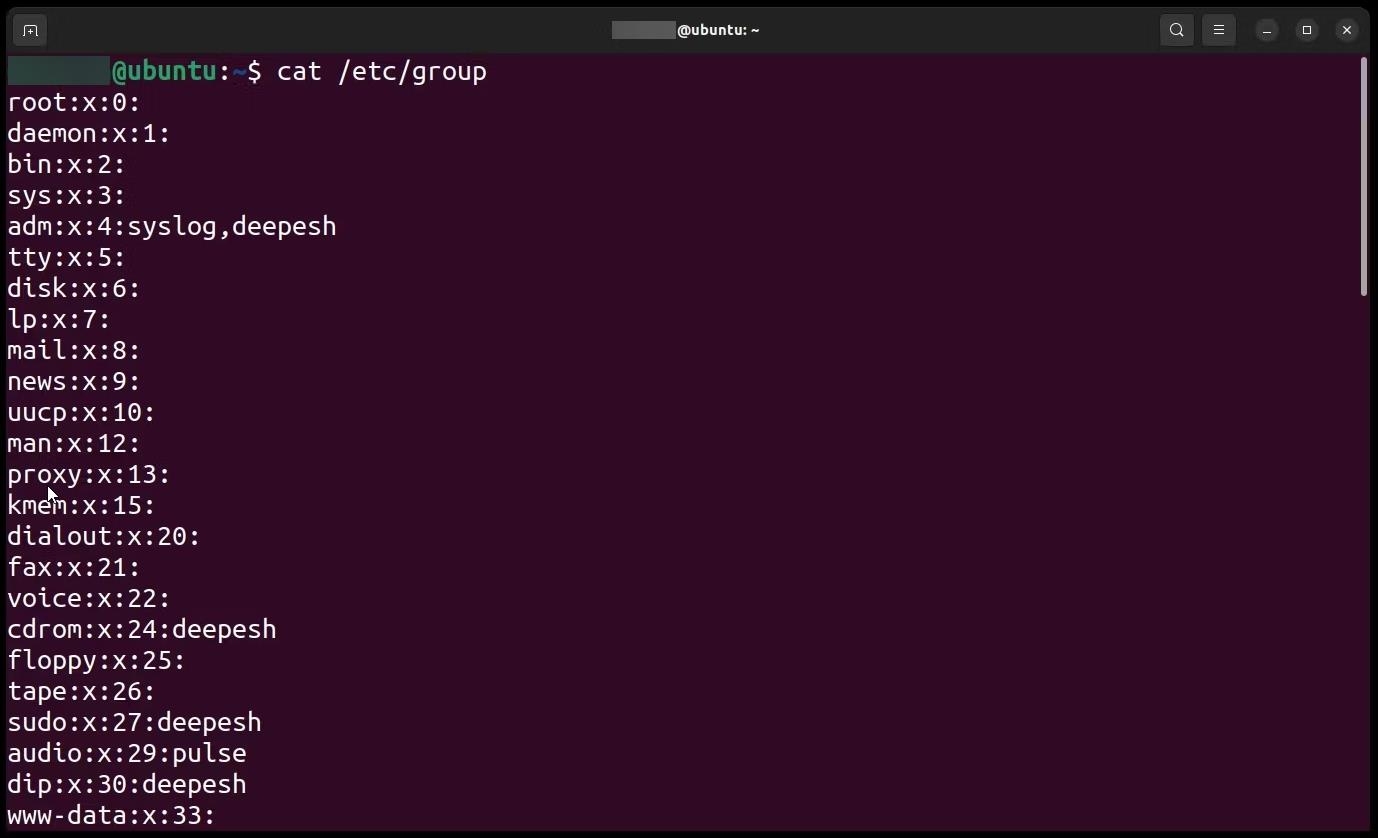Screen dimensions: 1378x838
Task: Click the 'sudo:x:27:deepesh' line
Action: [134, 722]
